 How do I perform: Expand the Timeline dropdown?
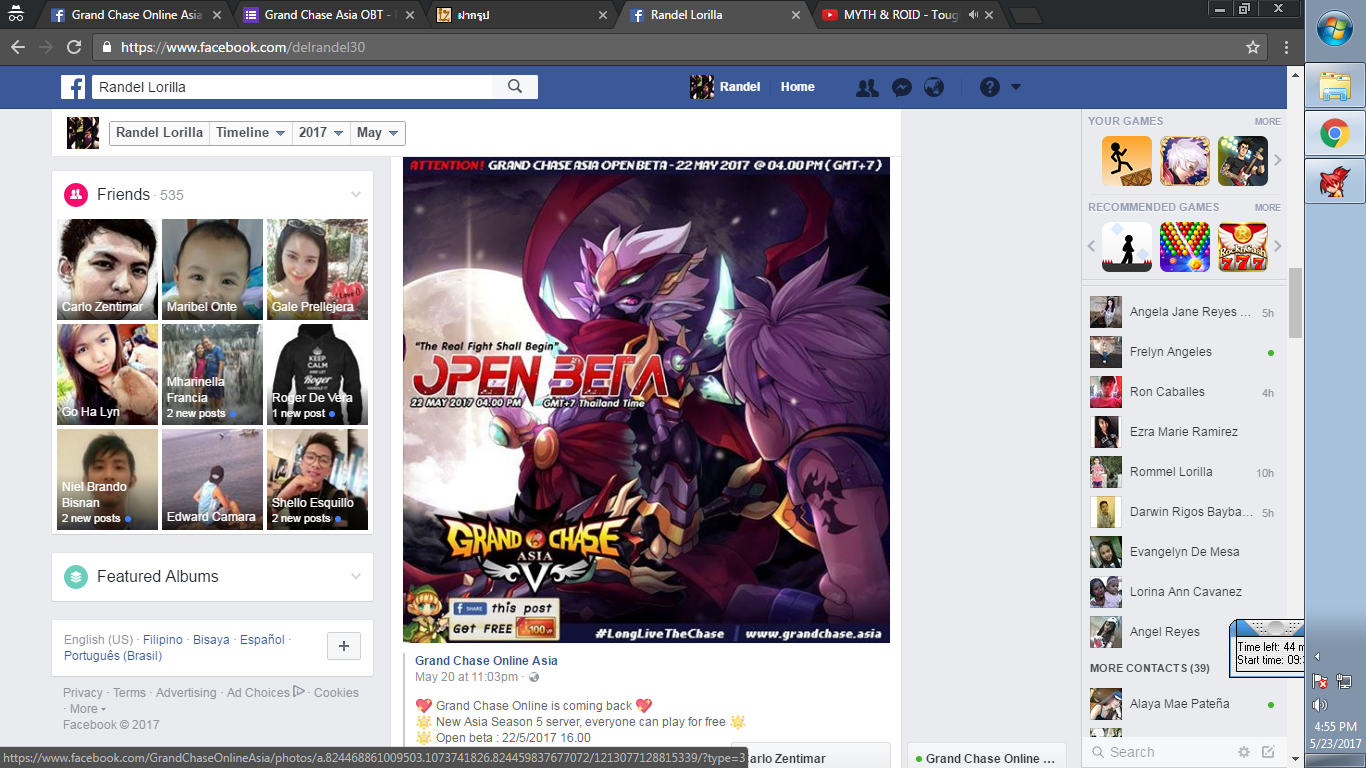tap(251, 133)
